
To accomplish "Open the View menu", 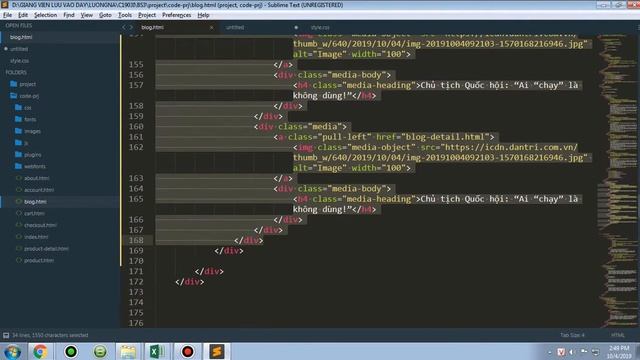I will click(87, 15).
